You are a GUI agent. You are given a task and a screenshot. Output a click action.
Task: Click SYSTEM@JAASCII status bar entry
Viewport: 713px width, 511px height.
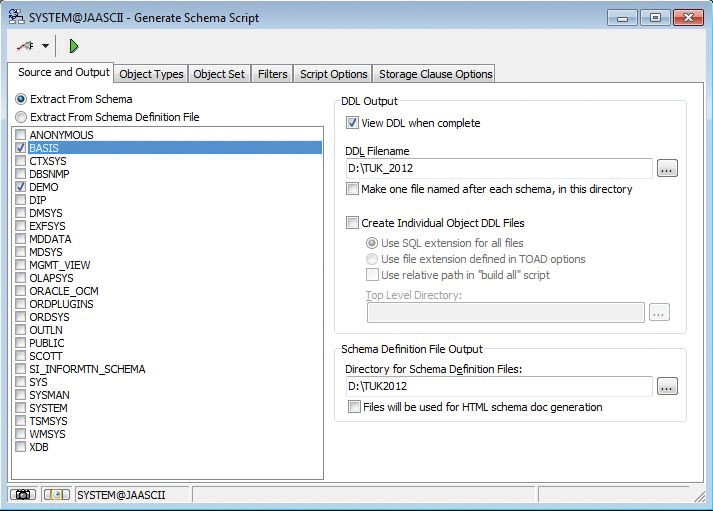132,495
